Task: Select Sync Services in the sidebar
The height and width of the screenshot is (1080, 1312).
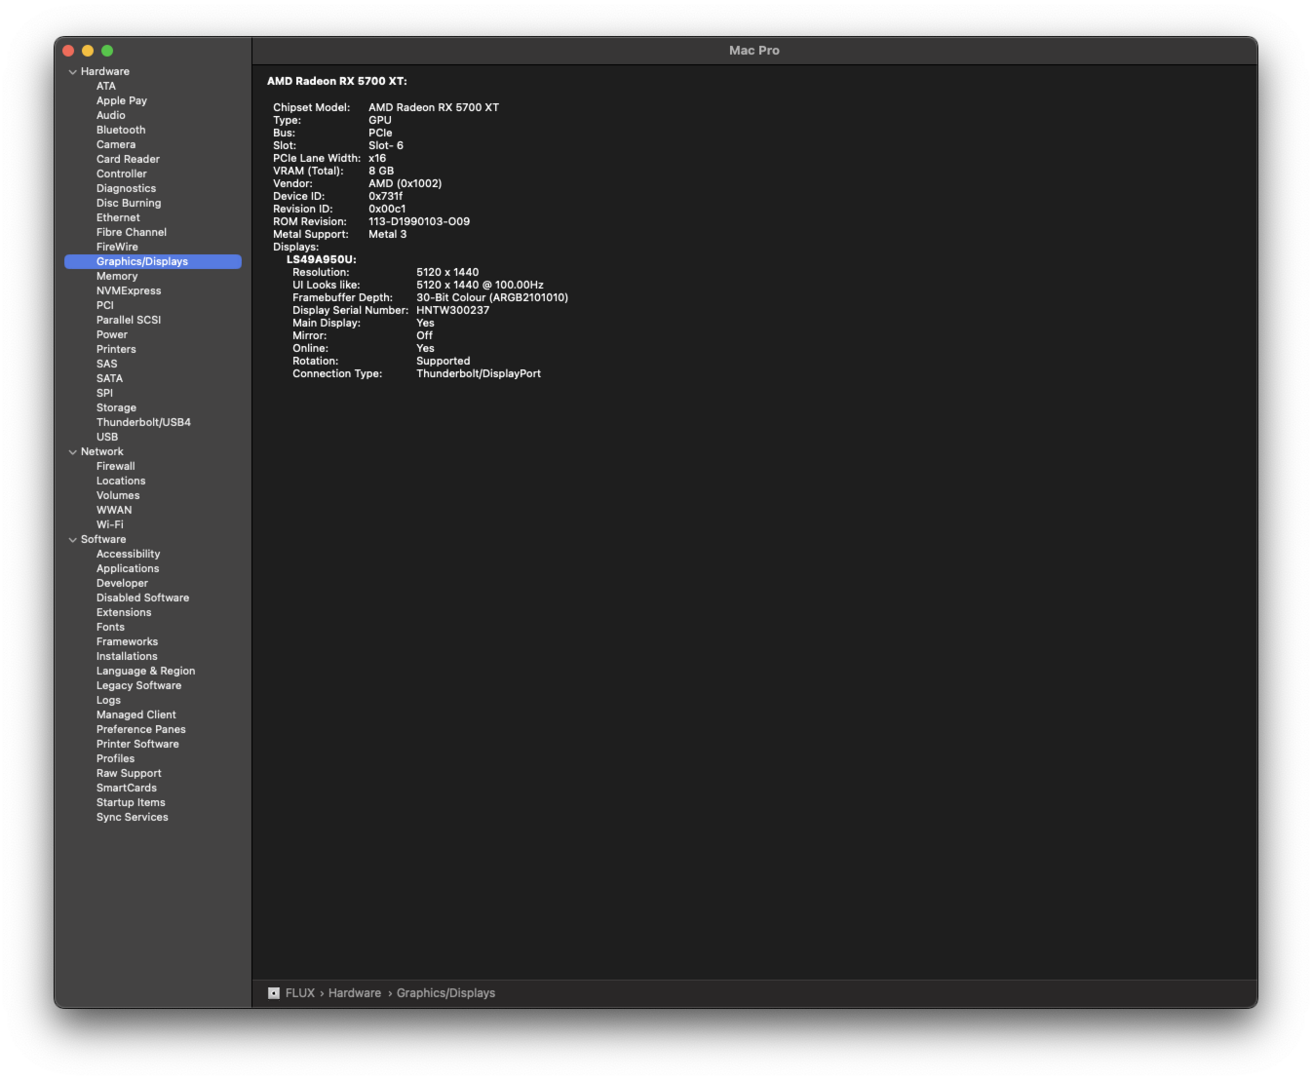Action: [132, 817]
